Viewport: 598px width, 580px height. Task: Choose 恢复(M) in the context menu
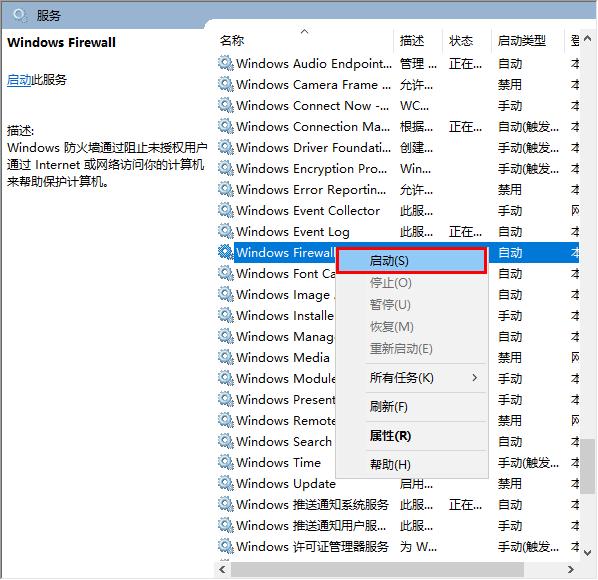tap(412, 327)
